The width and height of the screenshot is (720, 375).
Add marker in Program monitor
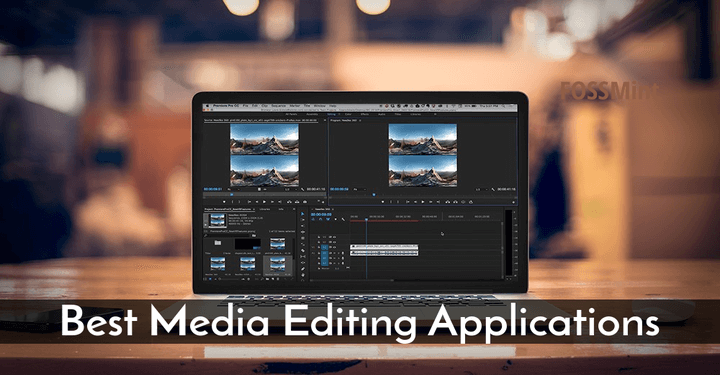click(382, 202)
